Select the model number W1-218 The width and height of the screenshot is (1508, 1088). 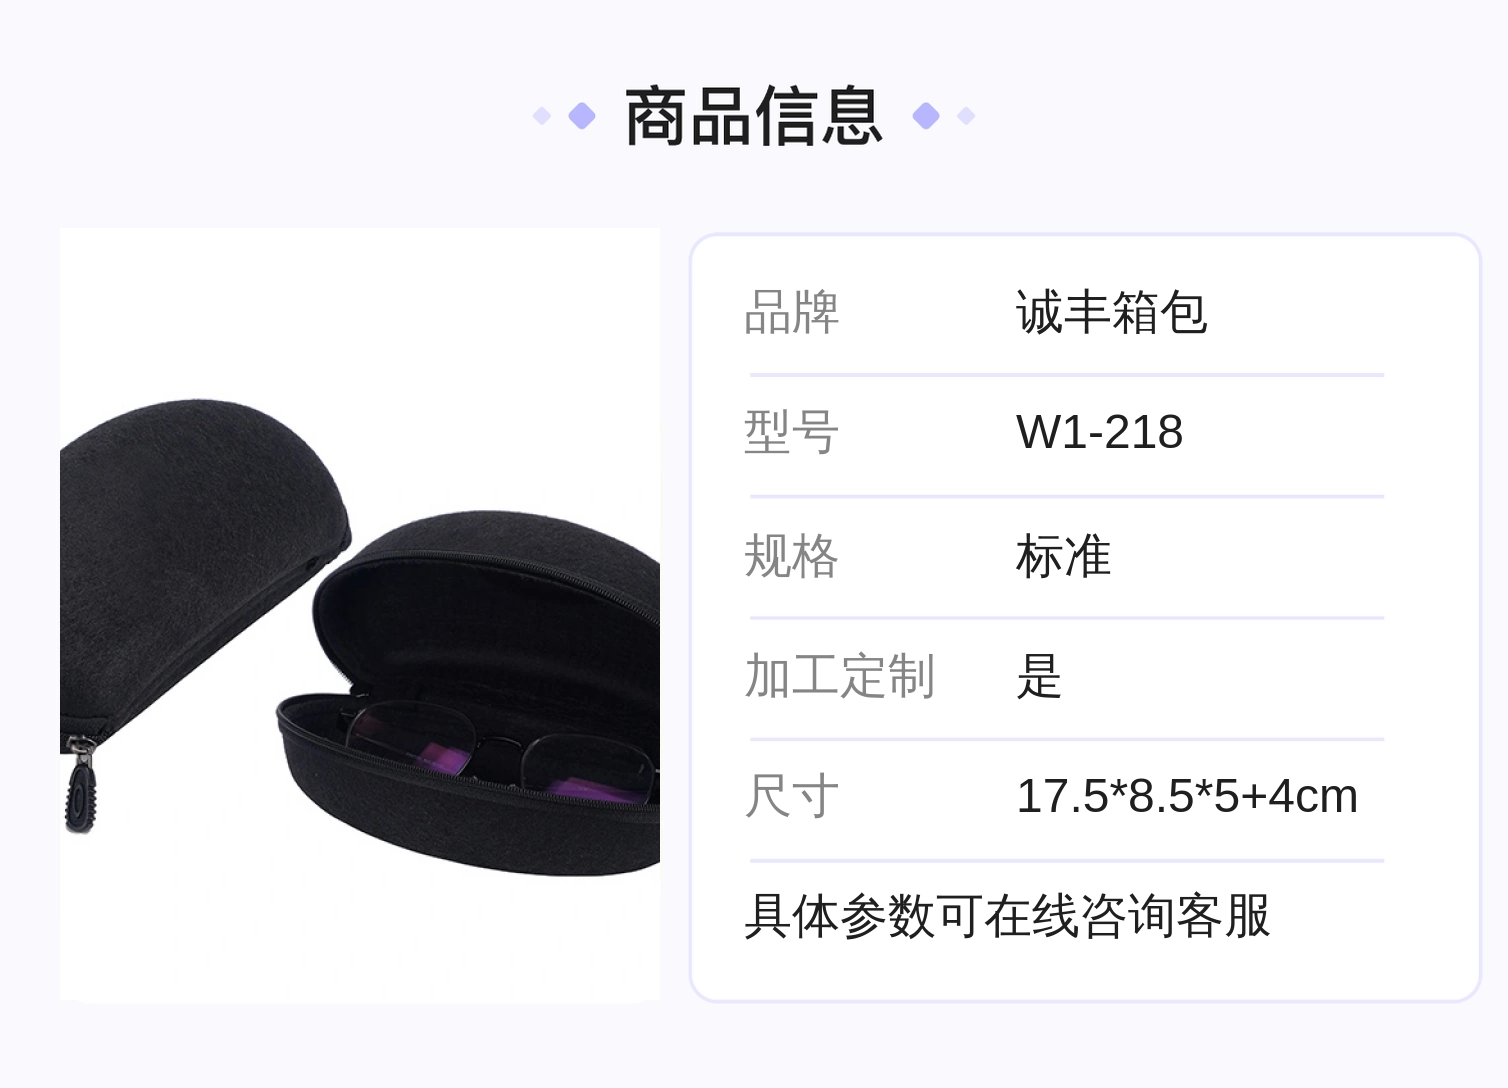(x=1099, y=432)
